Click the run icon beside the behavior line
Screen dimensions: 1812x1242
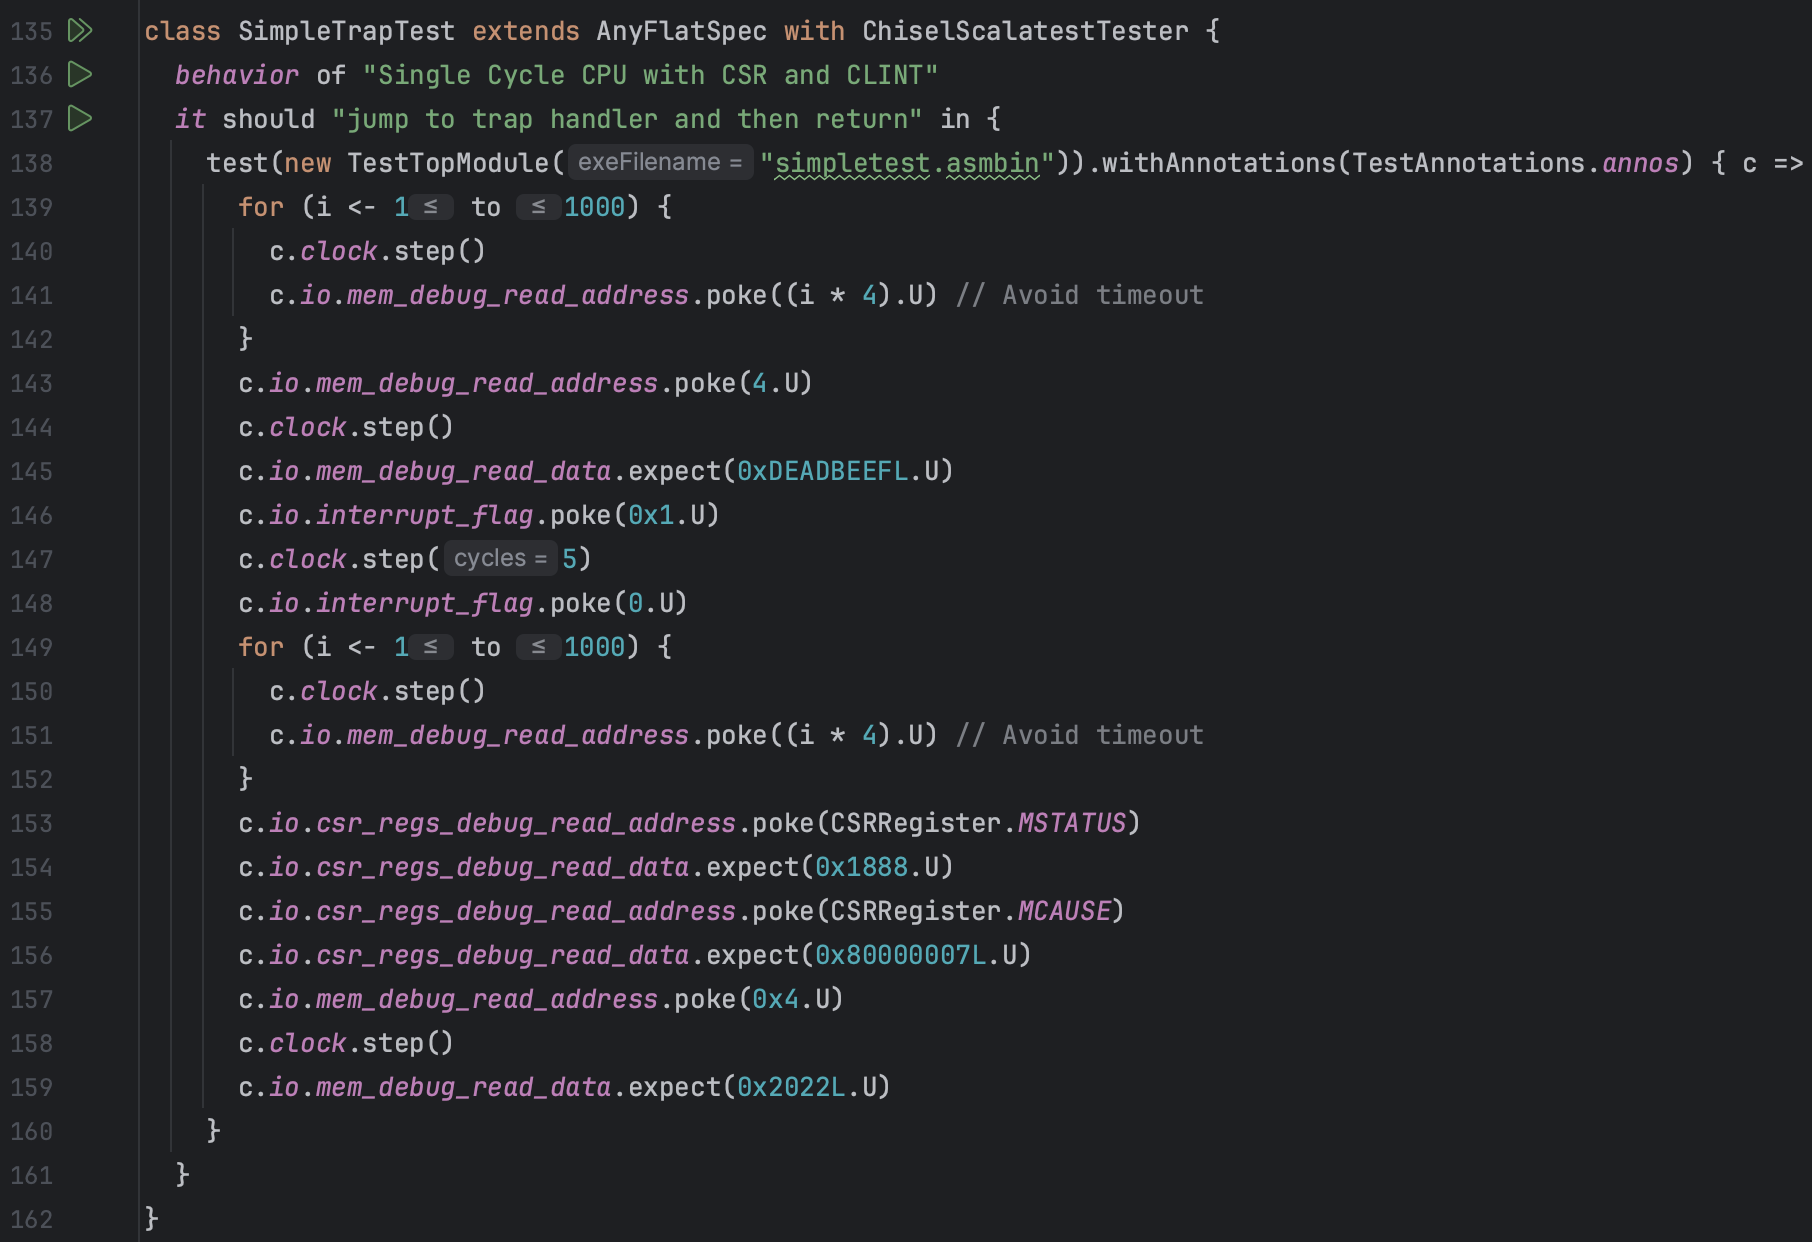click(80, 75)
